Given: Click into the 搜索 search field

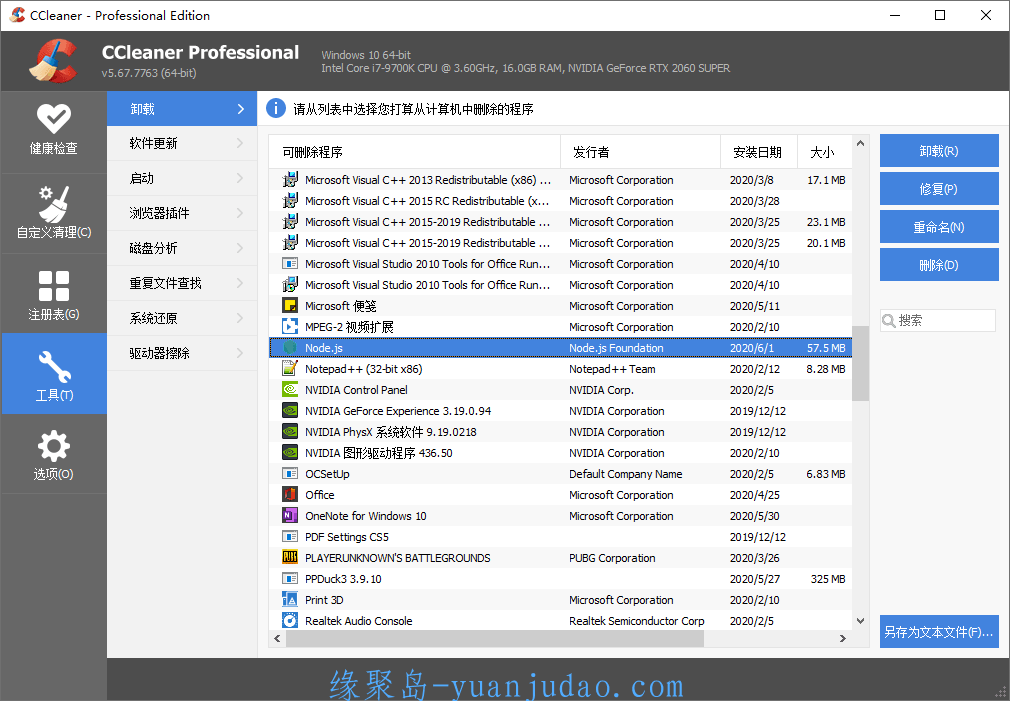Looking at the screenshot, I should point(939,320).
